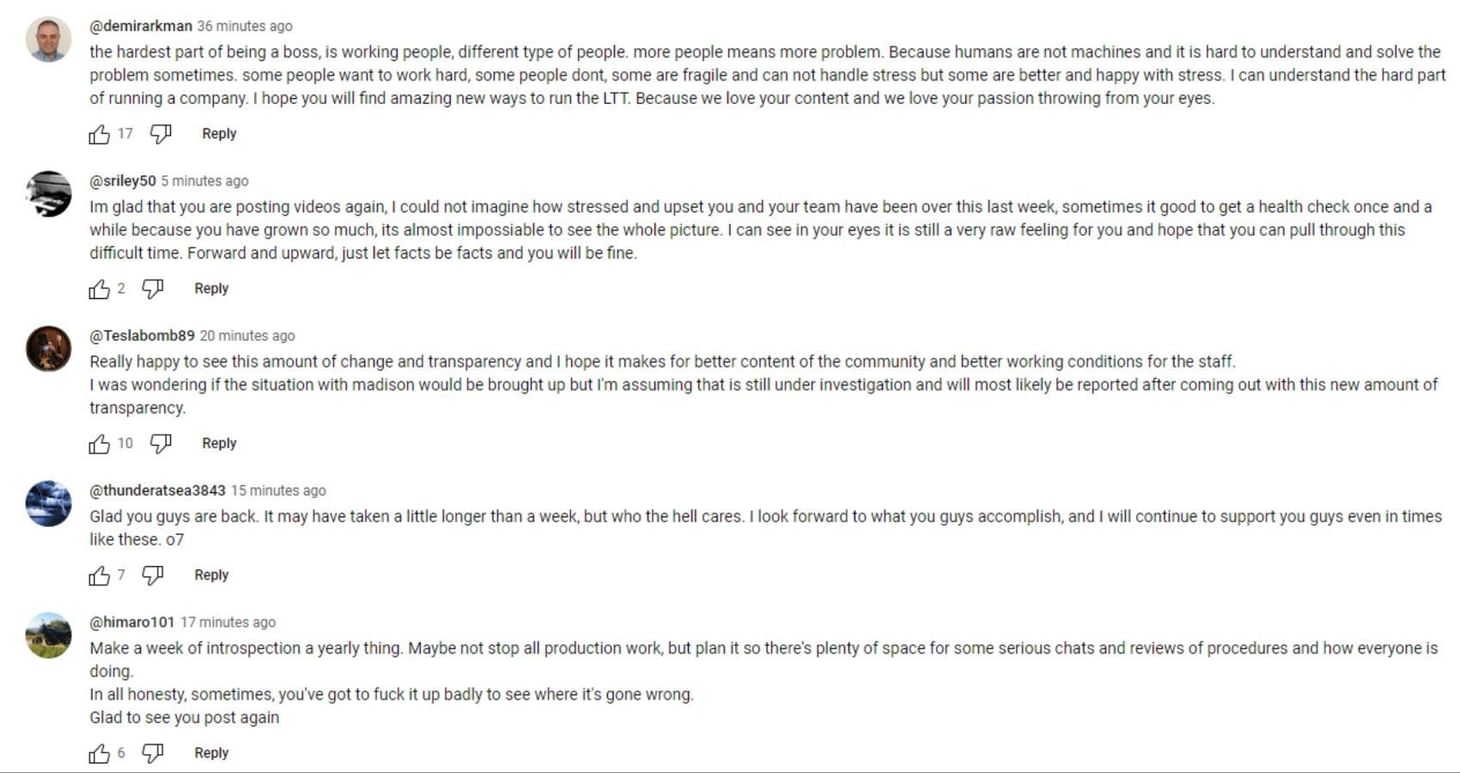Image resolution: width=1460 pixels, height=773 pixels.
Task: Reply to @thunderatsea3843's comment
Action: coord(211,575)
